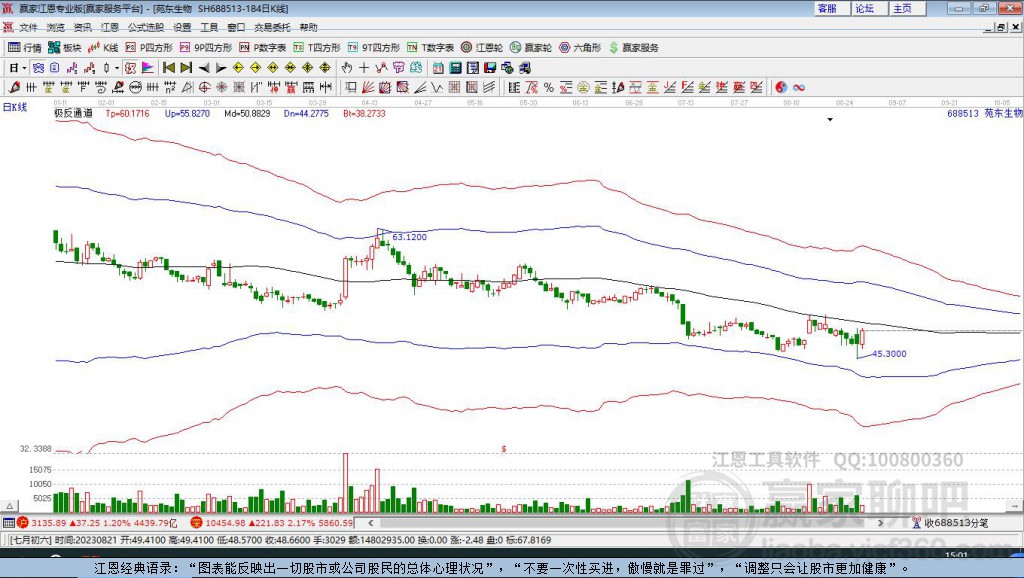Select the crosshair cursor tool
This screenshot has height=578, width=1024.
point(364,68)
